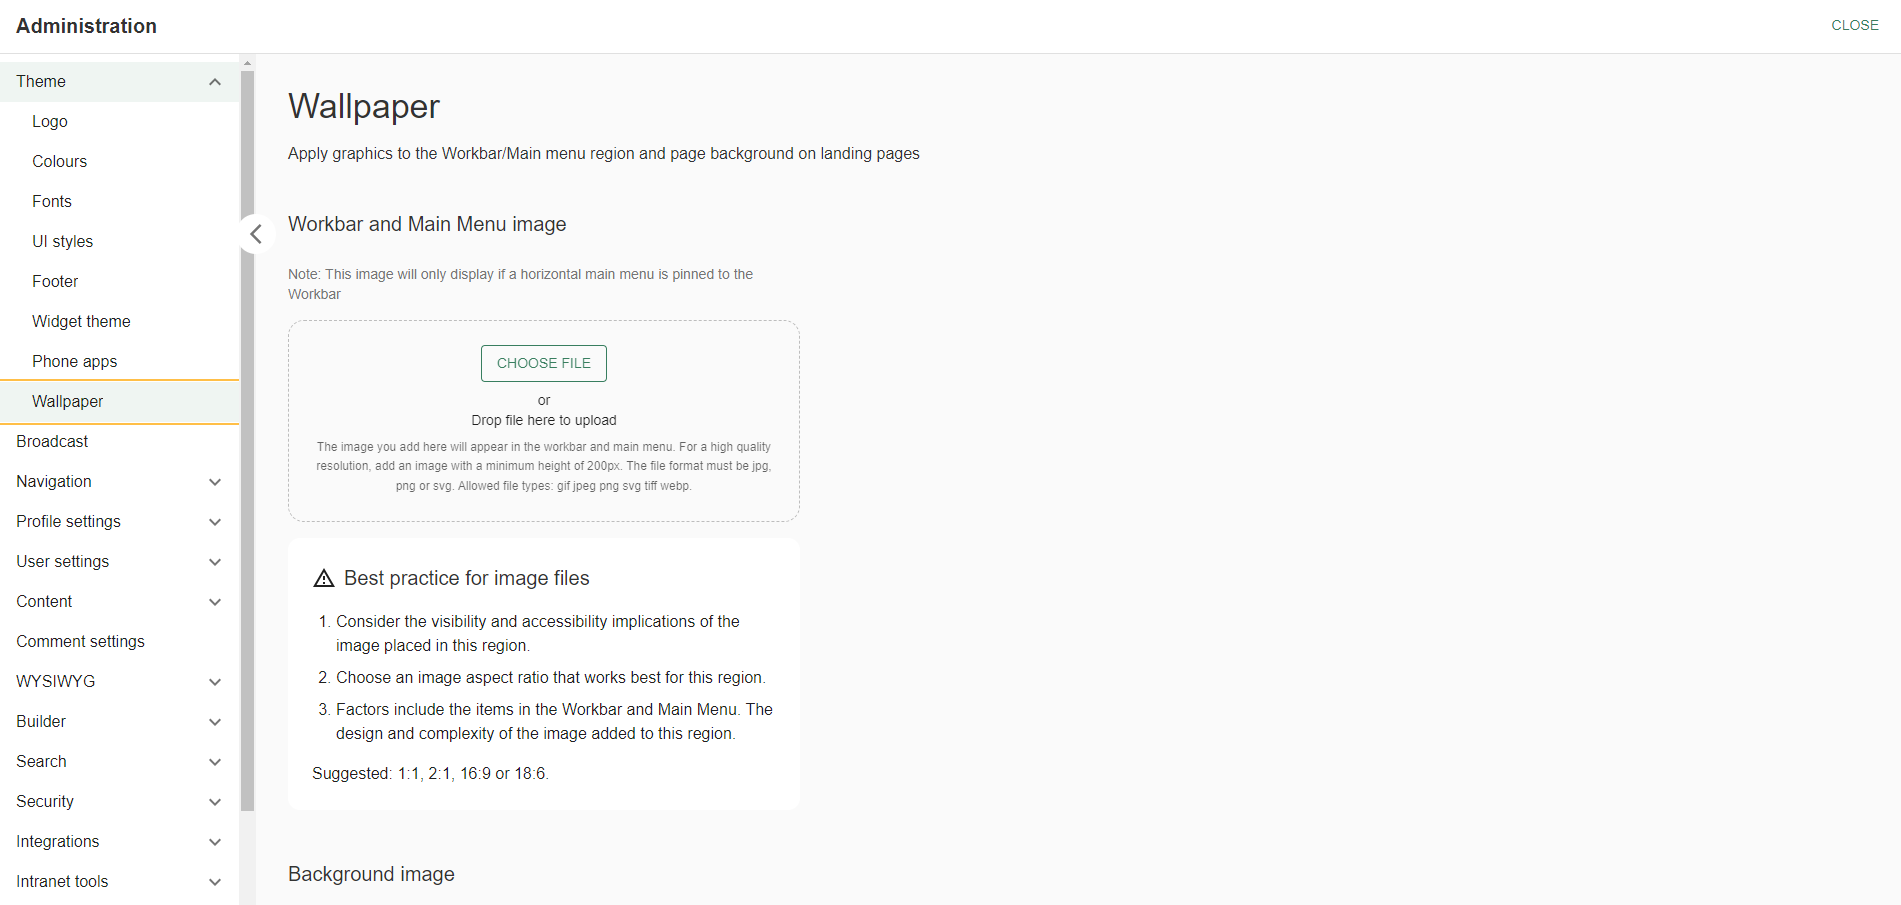Select Widget theme in the sidebar
The image size is (1901, 905).
click(x=81, y=321)
